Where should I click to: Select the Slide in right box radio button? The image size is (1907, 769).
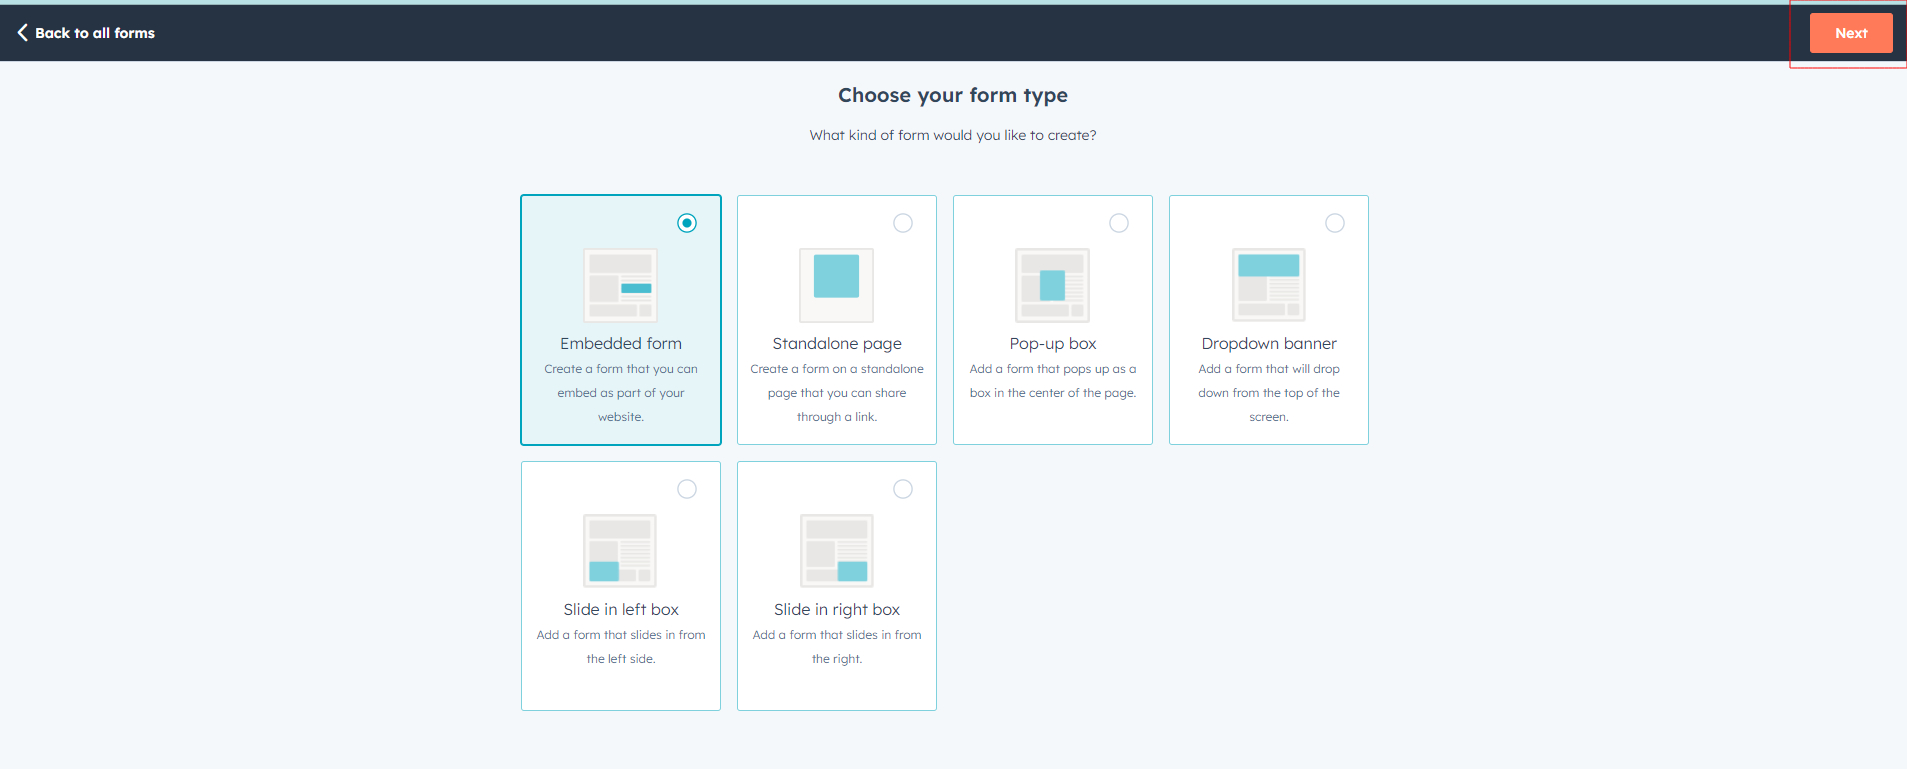coord(903,489)
